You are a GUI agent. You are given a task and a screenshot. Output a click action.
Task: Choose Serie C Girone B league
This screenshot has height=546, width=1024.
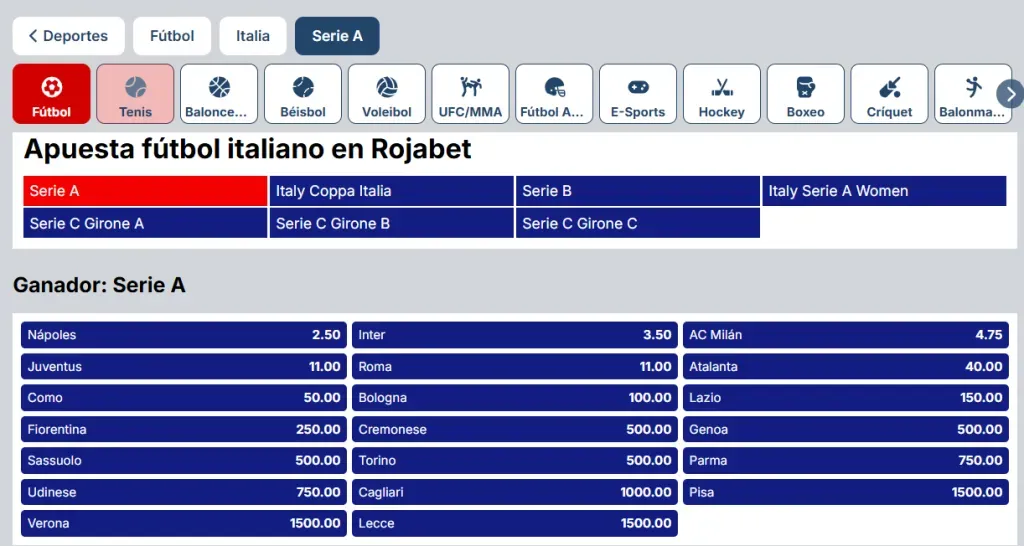tap(392, 223)
